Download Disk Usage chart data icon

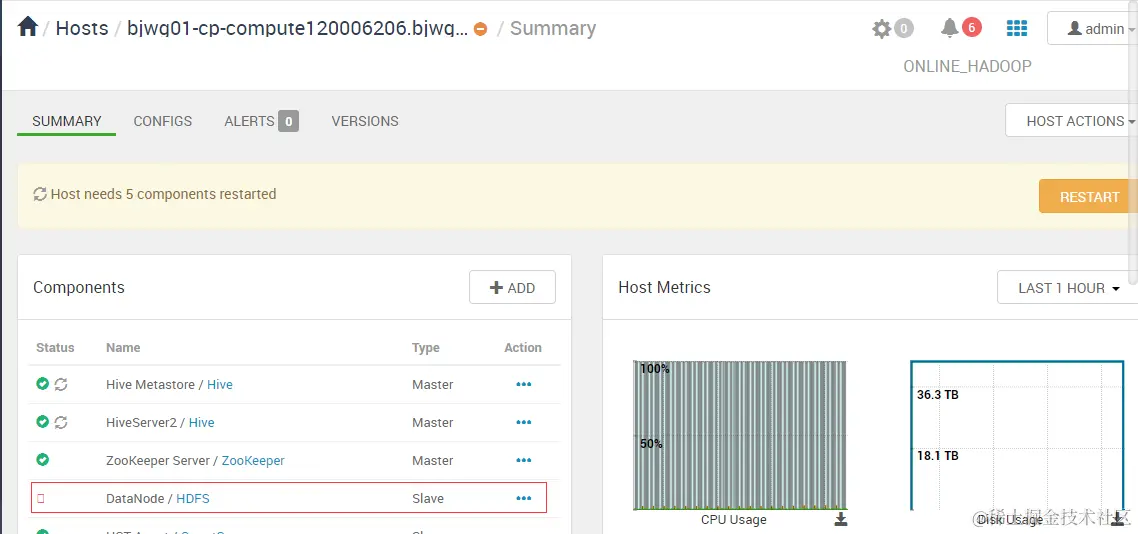[x=1117, y=519]
